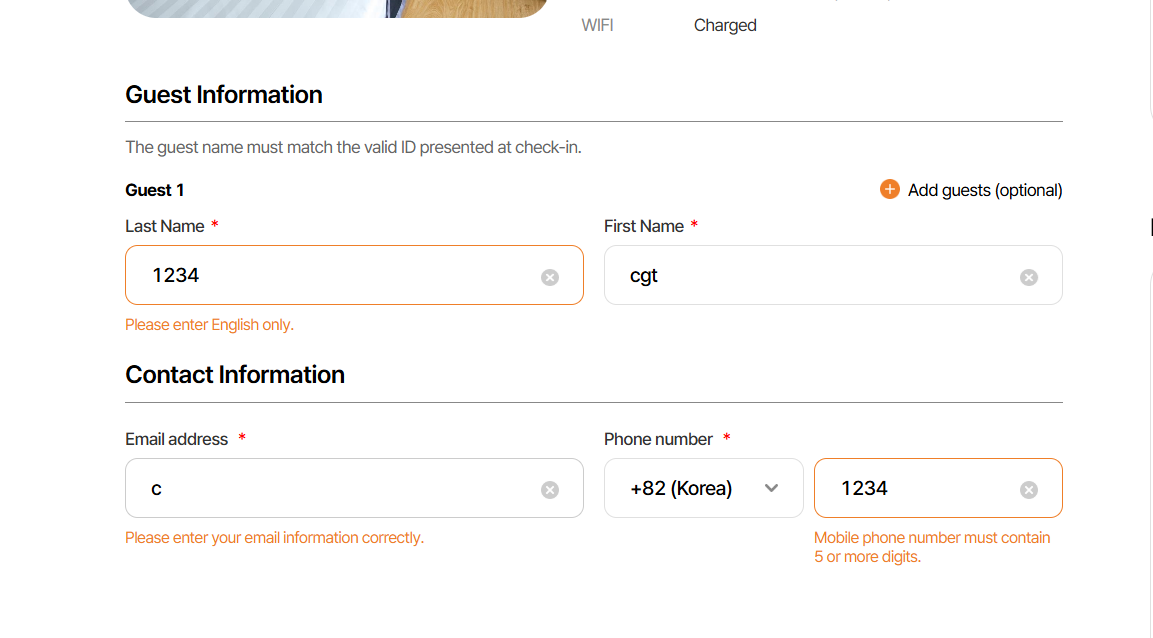Click the 'Please enter English only.' error message
Screen dimensions: 1153x638
pos(209,325)
